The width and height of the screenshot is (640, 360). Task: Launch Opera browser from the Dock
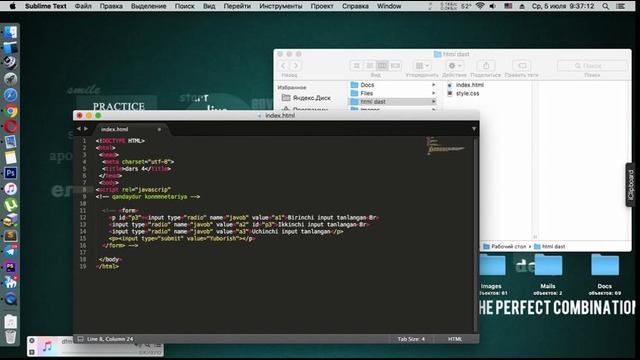(x=11, y=126)
